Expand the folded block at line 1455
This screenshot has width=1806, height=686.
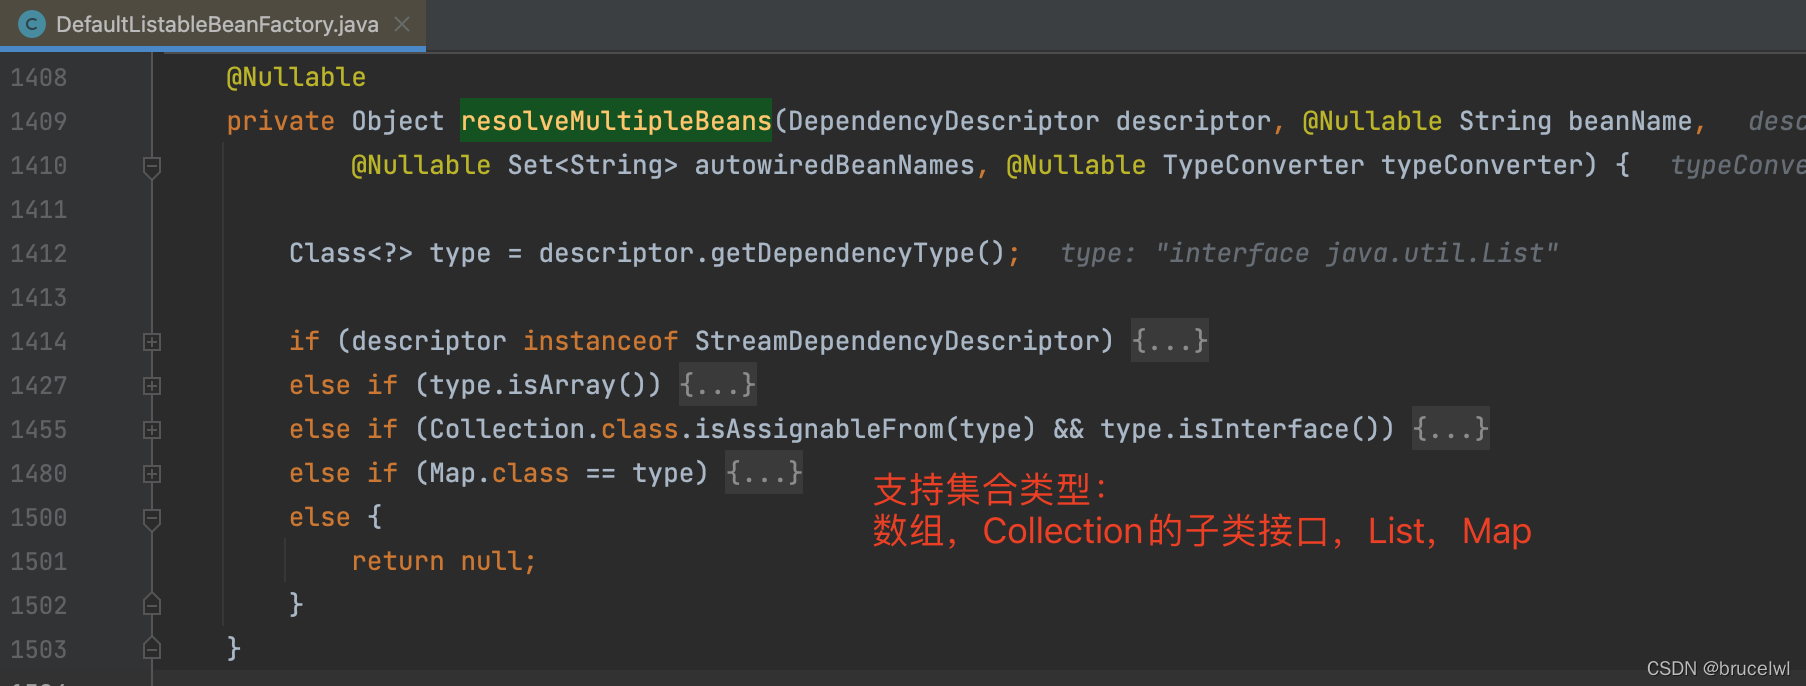152,430
